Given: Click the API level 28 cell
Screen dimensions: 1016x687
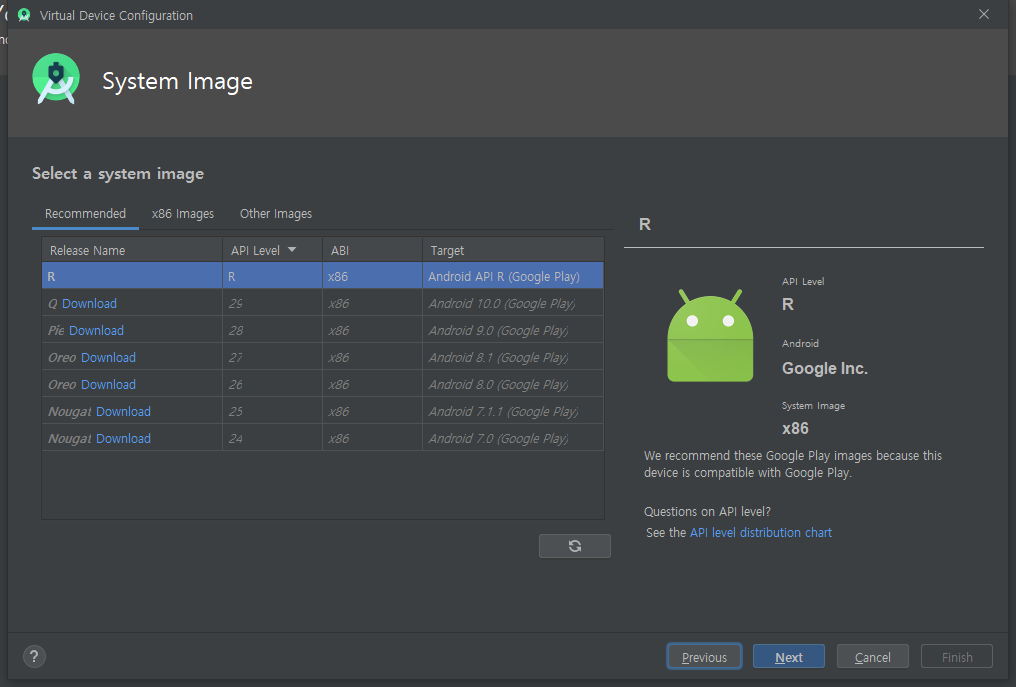Looking at the screenshot, I should click(273, 331).
